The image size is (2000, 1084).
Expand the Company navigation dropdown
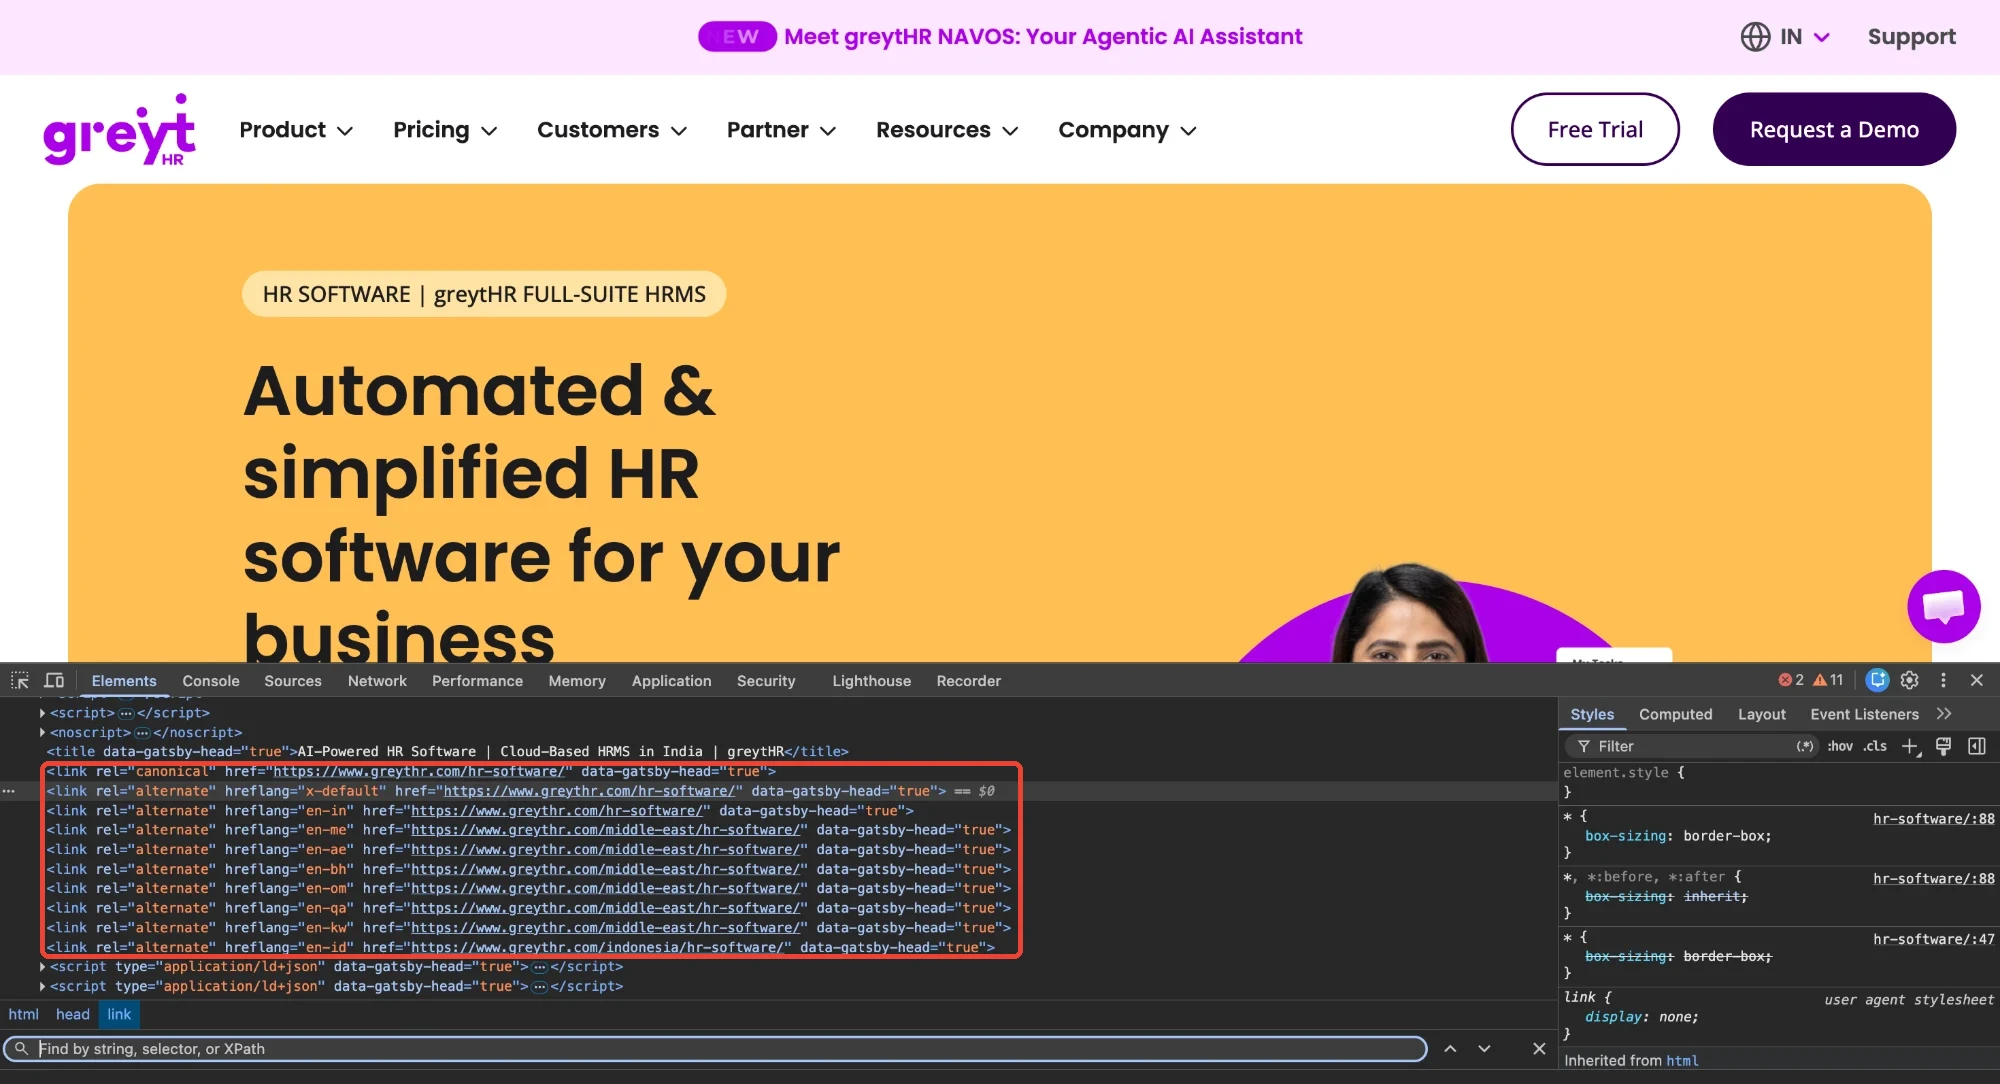[1127, 130]
